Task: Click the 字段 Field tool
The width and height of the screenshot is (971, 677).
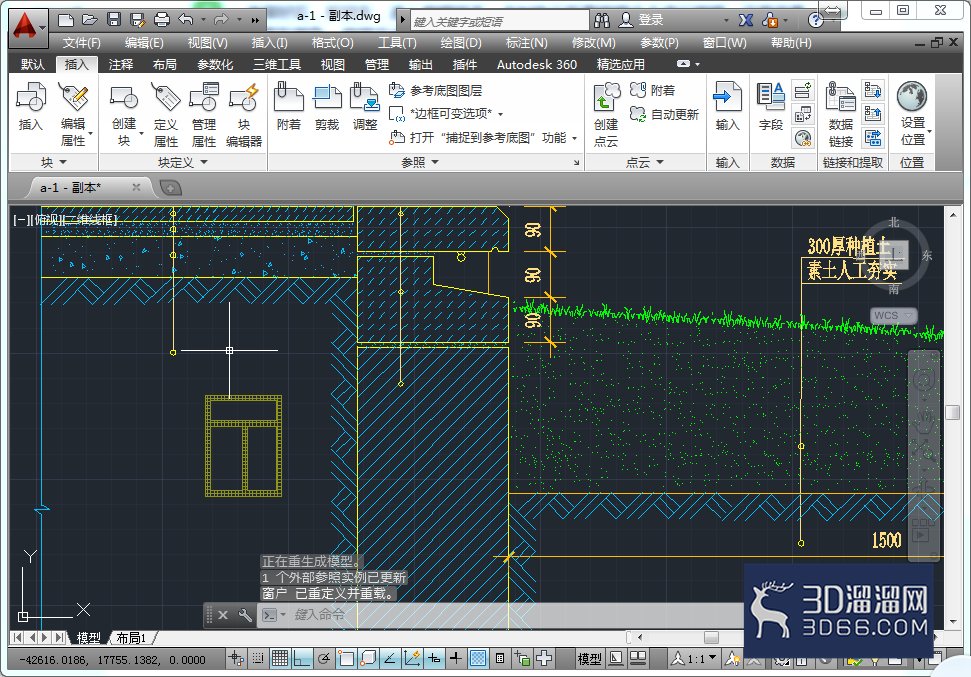Action: tap(771, 107)
